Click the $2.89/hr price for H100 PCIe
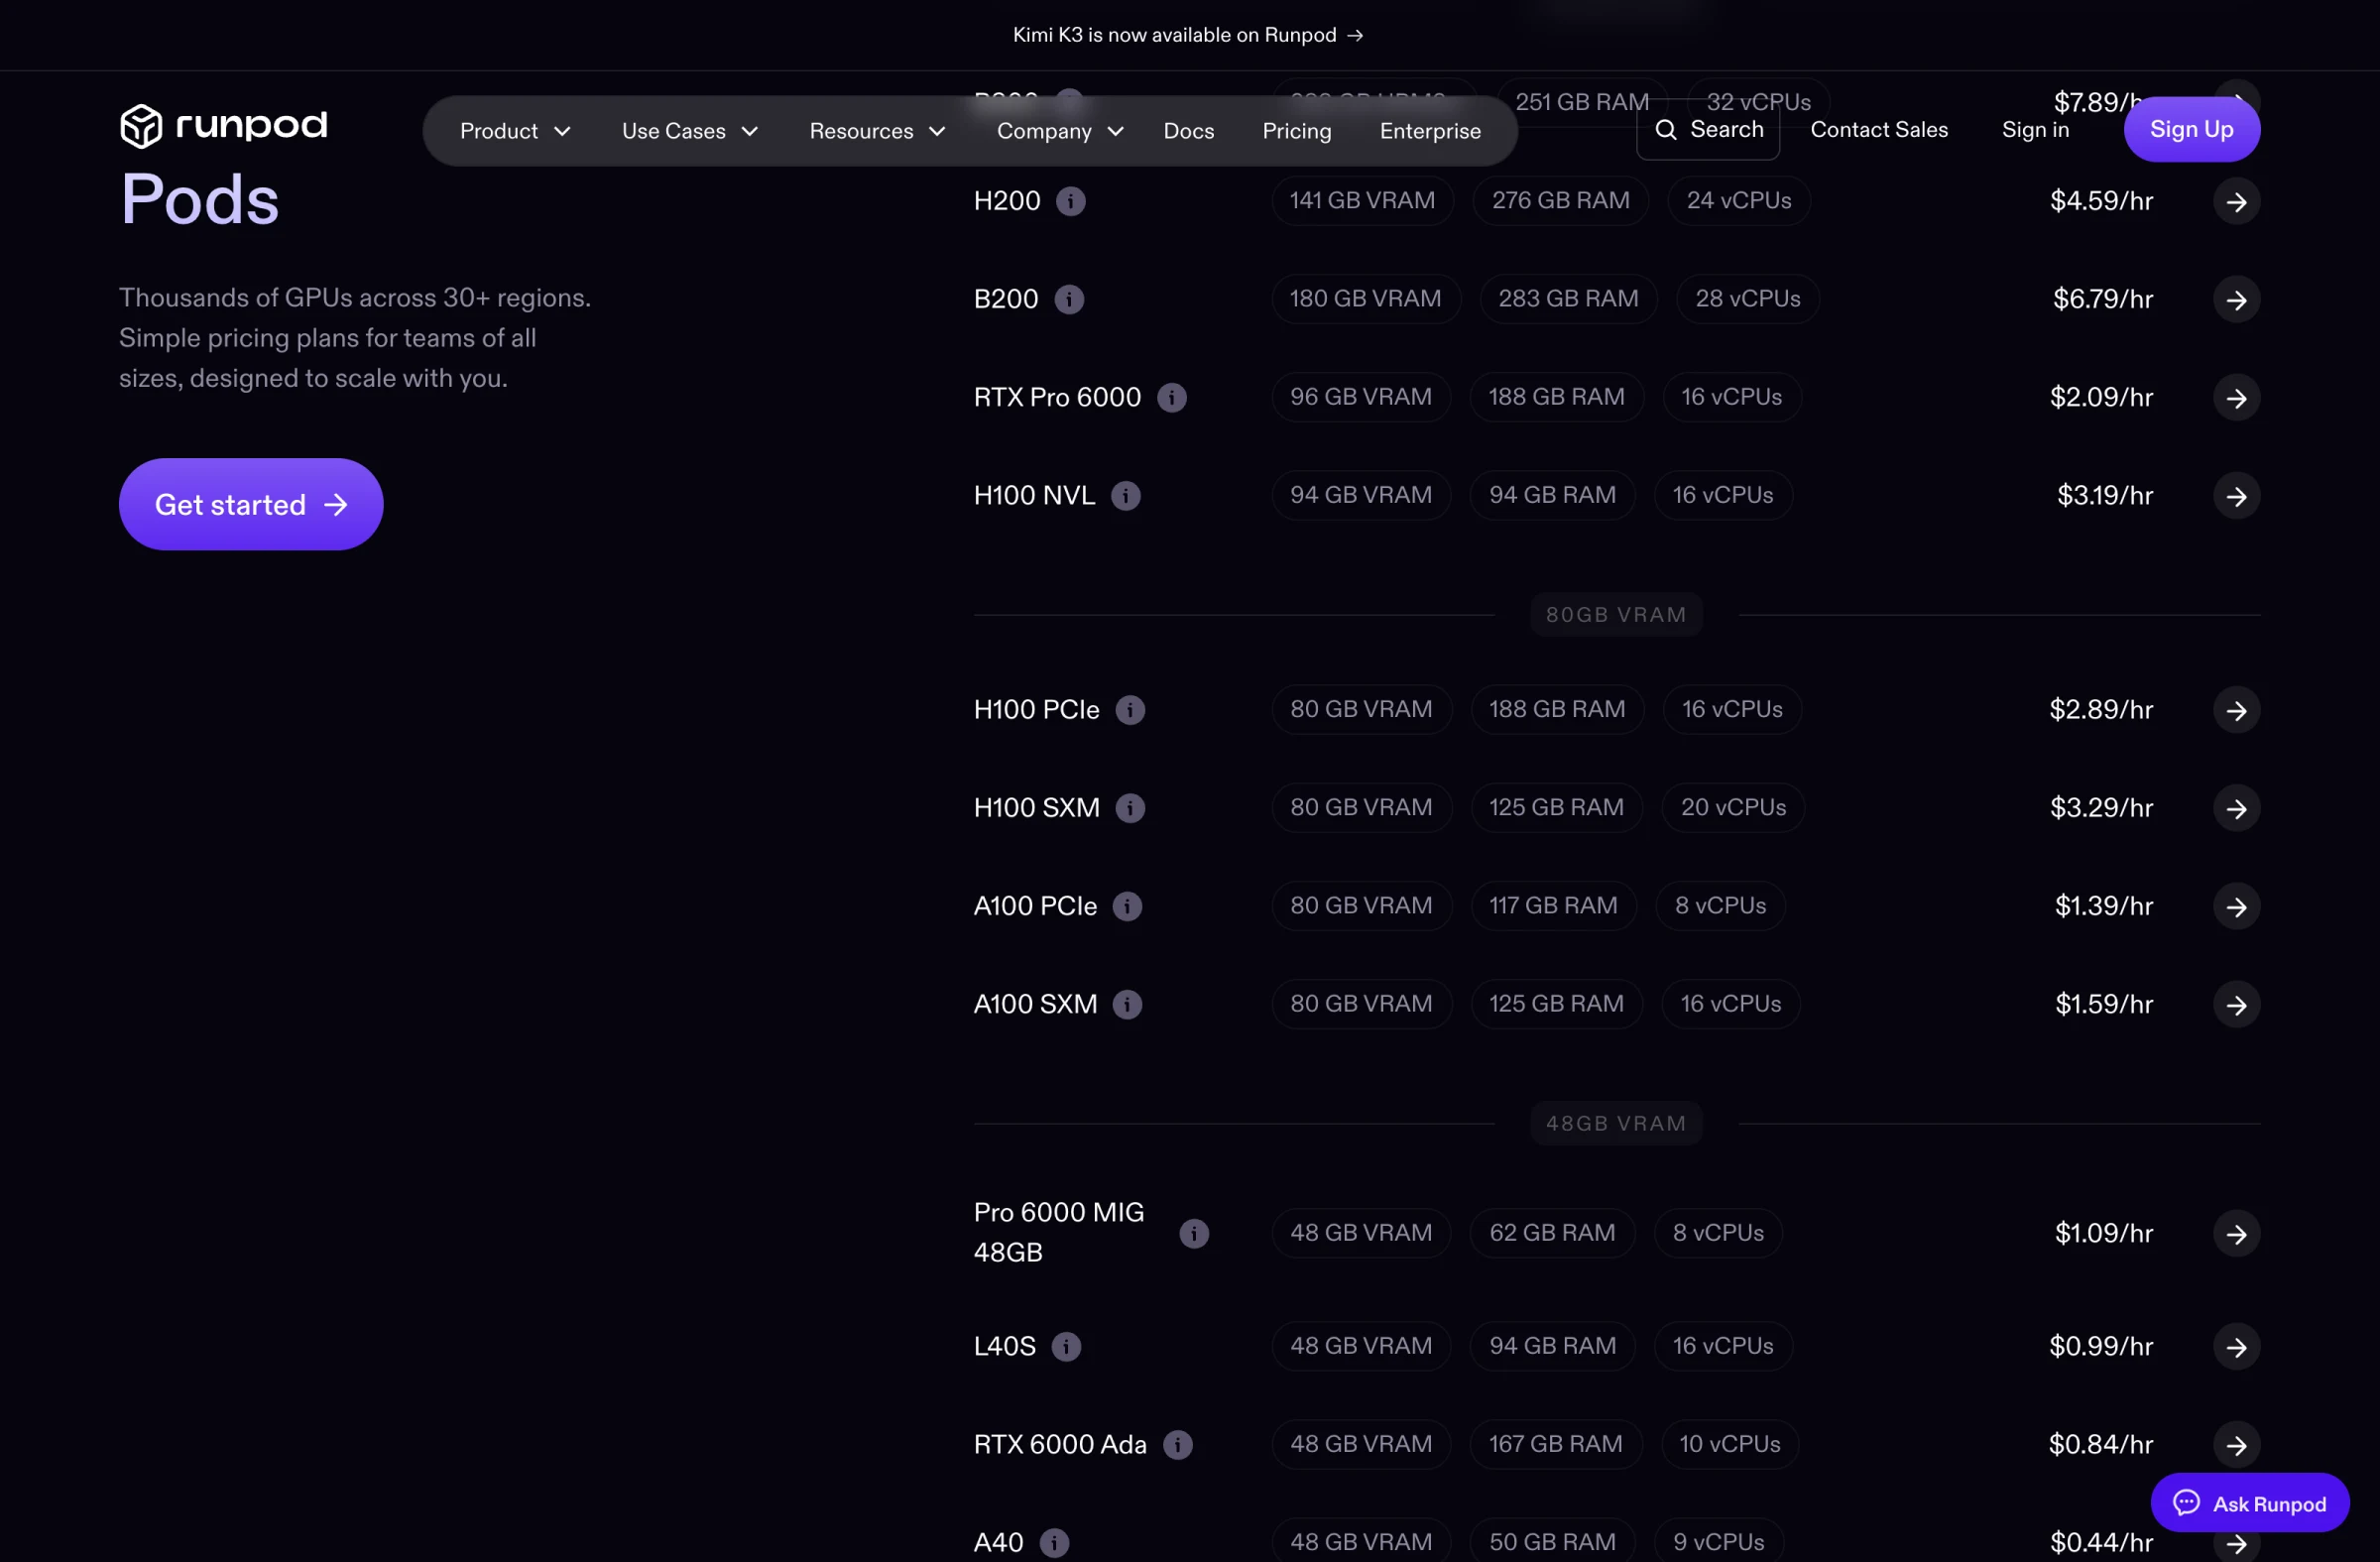The image size is (2380, 1562). coord(2100,709)
